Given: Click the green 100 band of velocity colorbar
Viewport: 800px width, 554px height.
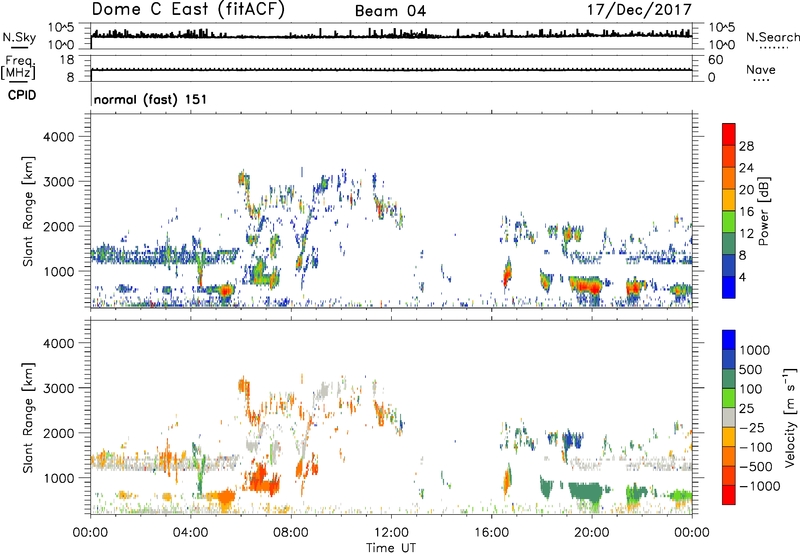Looking at the screenshot, I should tap(729, 398).
